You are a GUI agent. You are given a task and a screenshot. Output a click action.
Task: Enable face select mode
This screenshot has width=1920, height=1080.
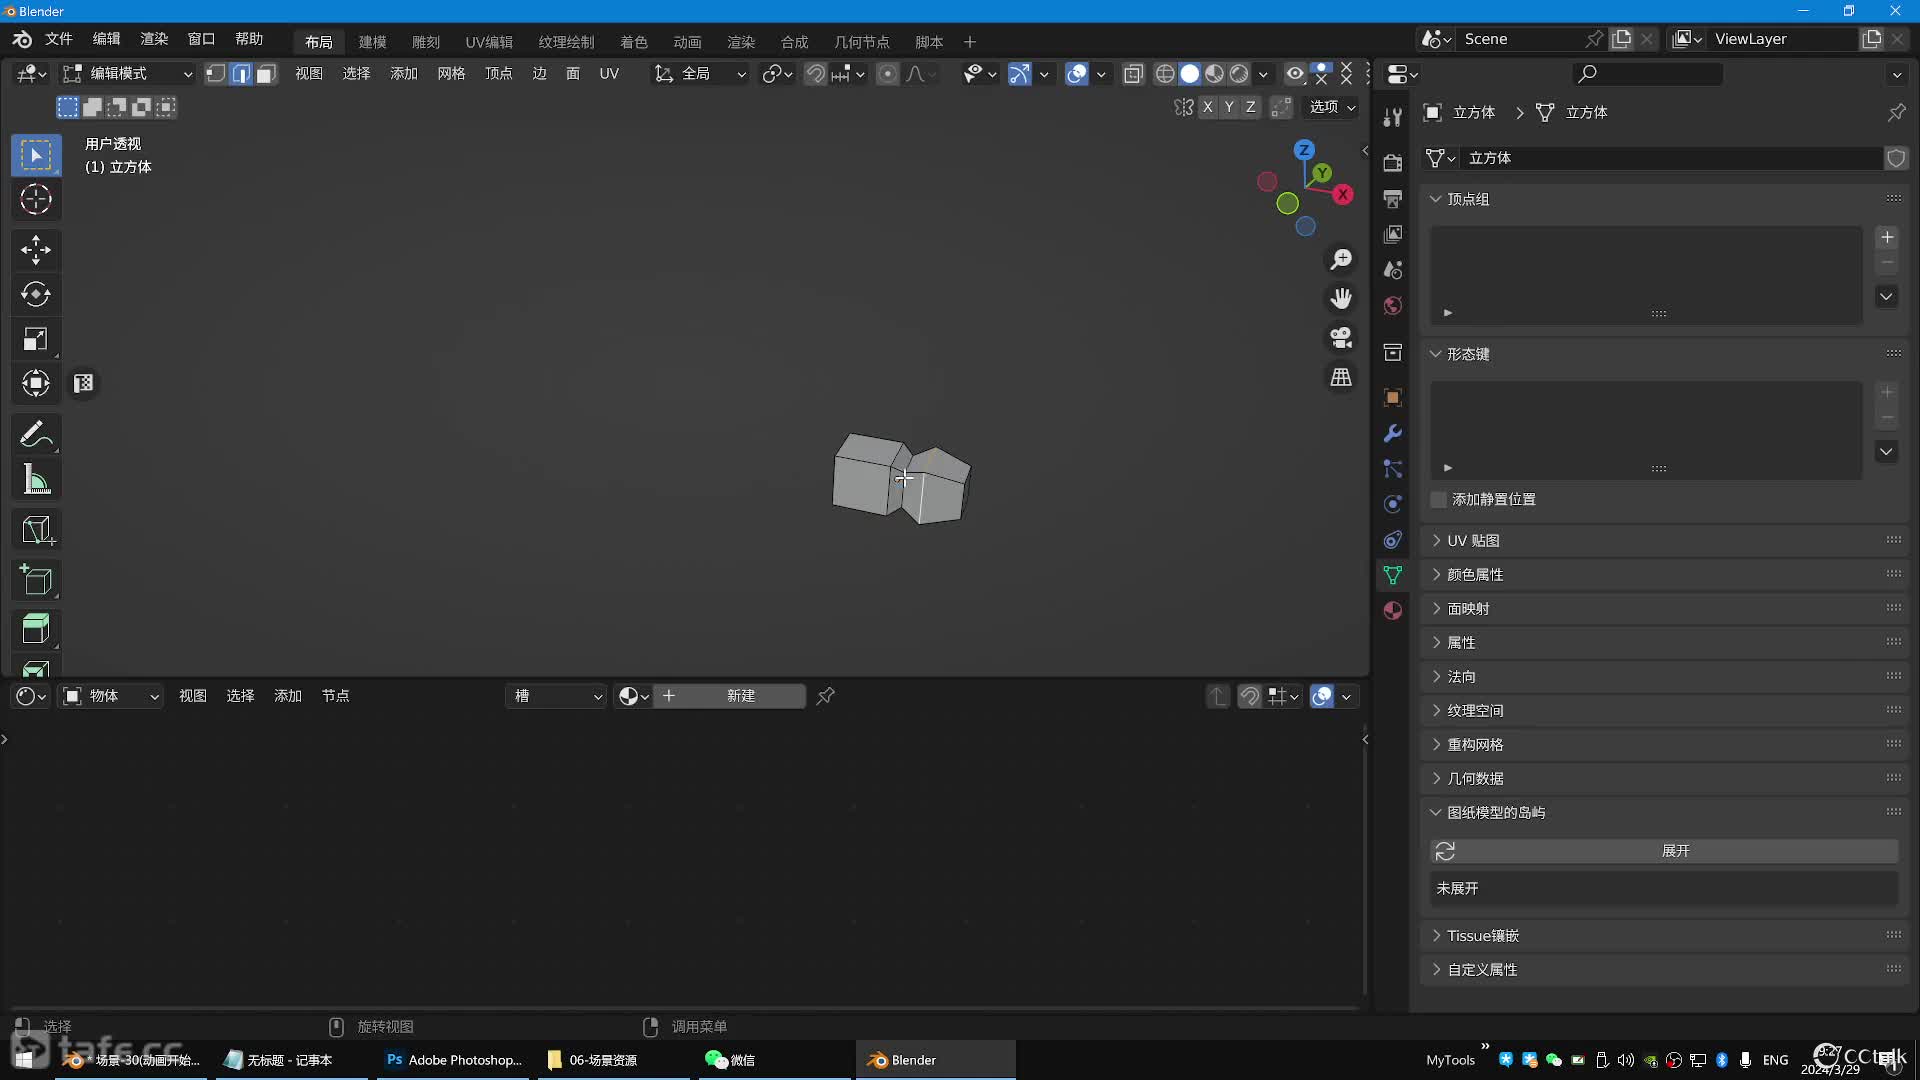coord(265,74)
